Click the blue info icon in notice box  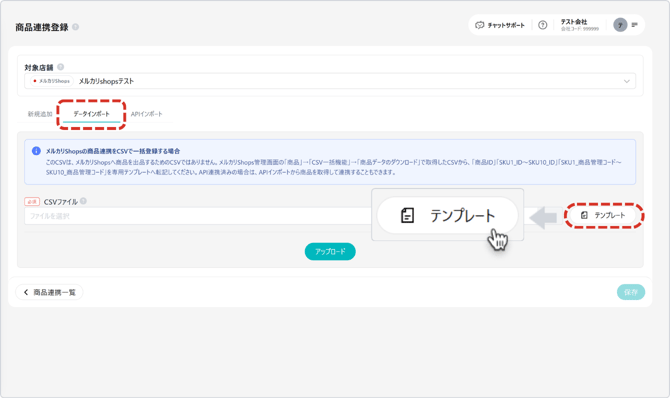(36, 151)
